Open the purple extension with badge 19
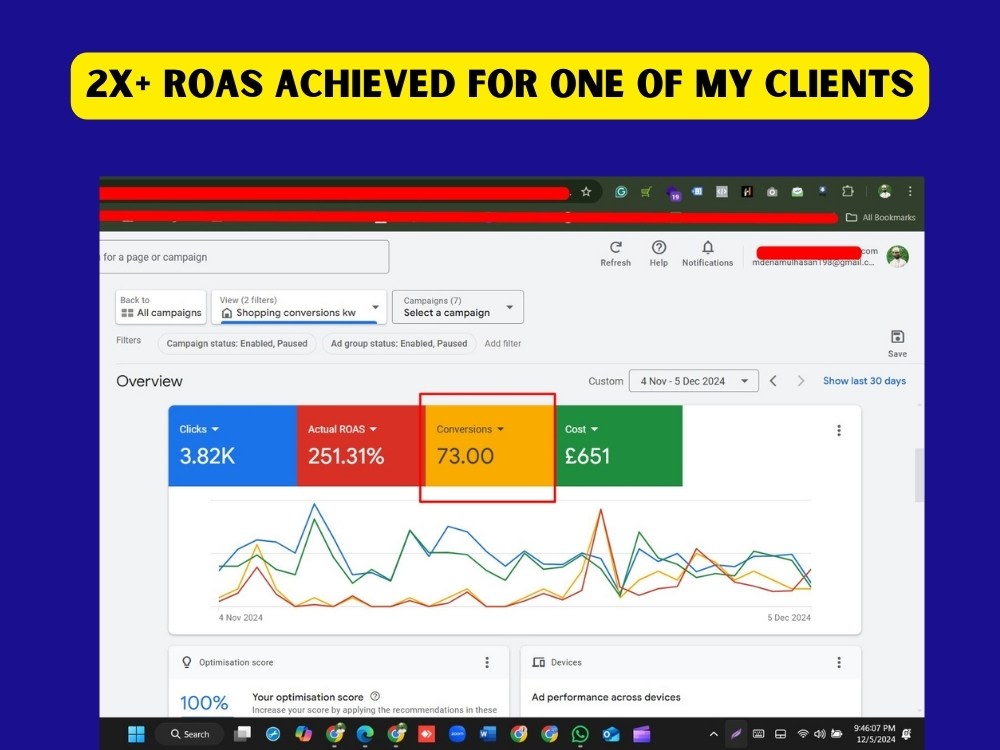Viewport: 1000px width, 750px height. [x=673, y=193]
